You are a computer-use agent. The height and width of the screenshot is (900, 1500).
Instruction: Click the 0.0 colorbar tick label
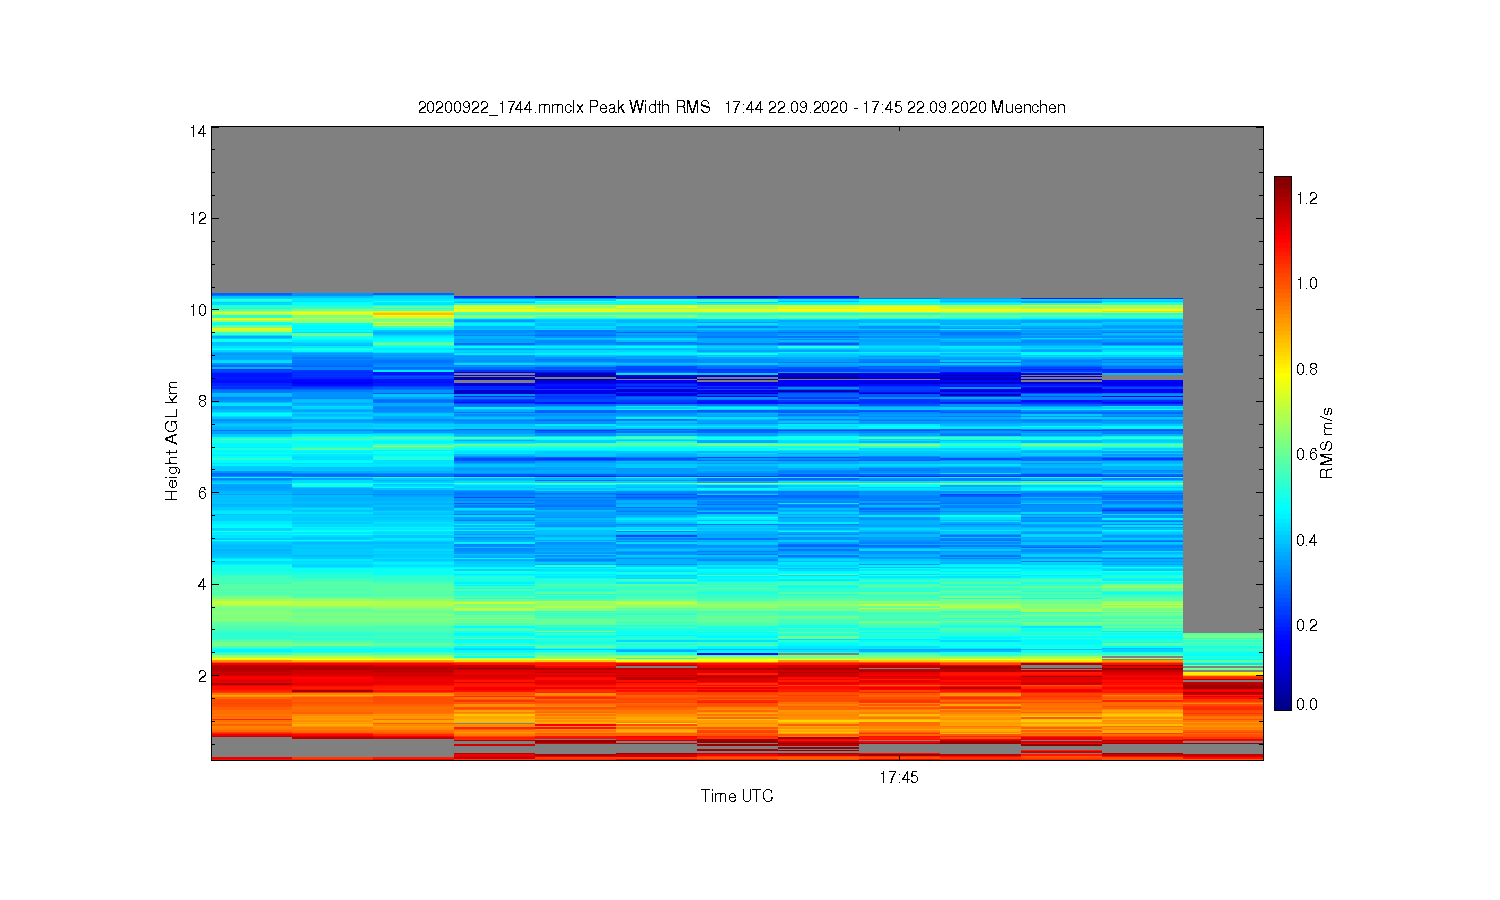pos(1307,704)
